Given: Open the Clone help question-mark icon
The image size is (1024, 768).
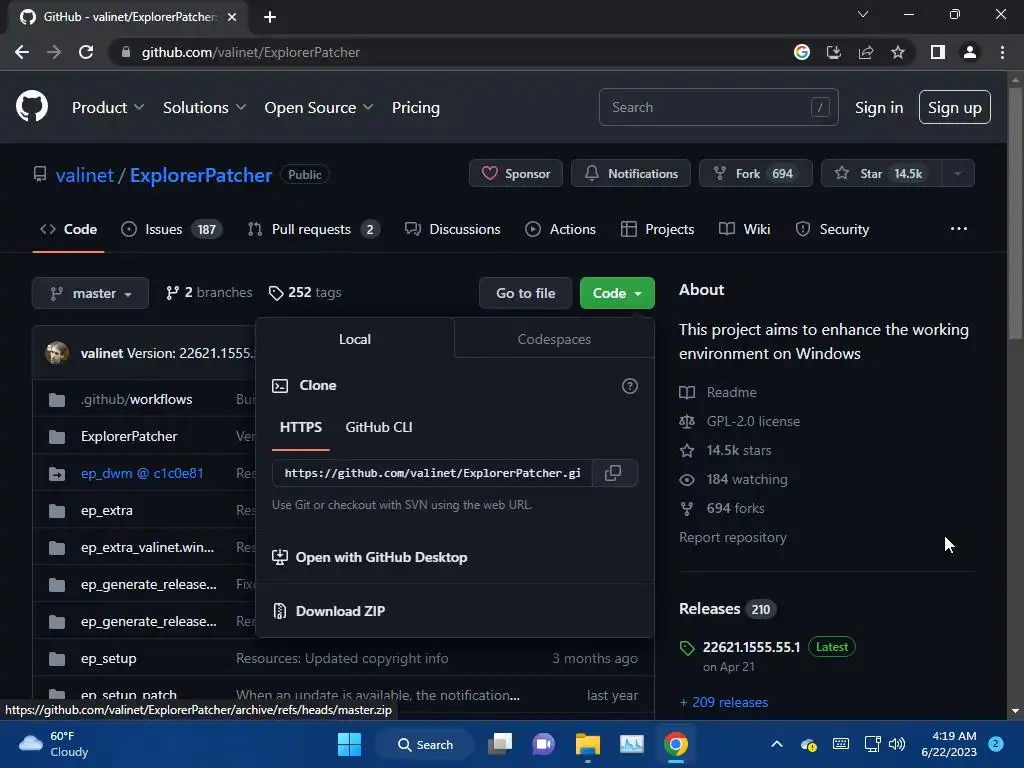Looking at the screenshot, I should point(630,386).
